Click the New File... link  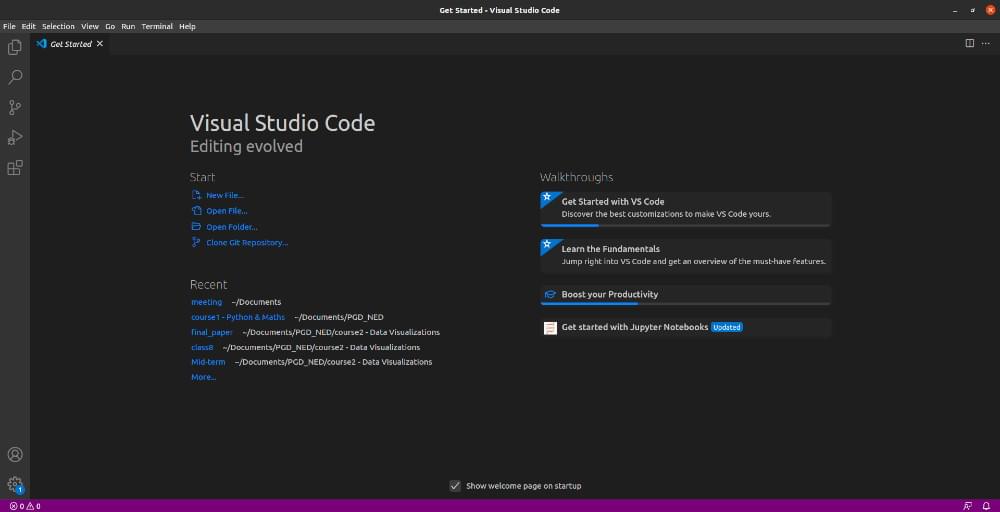click(217, 196)
